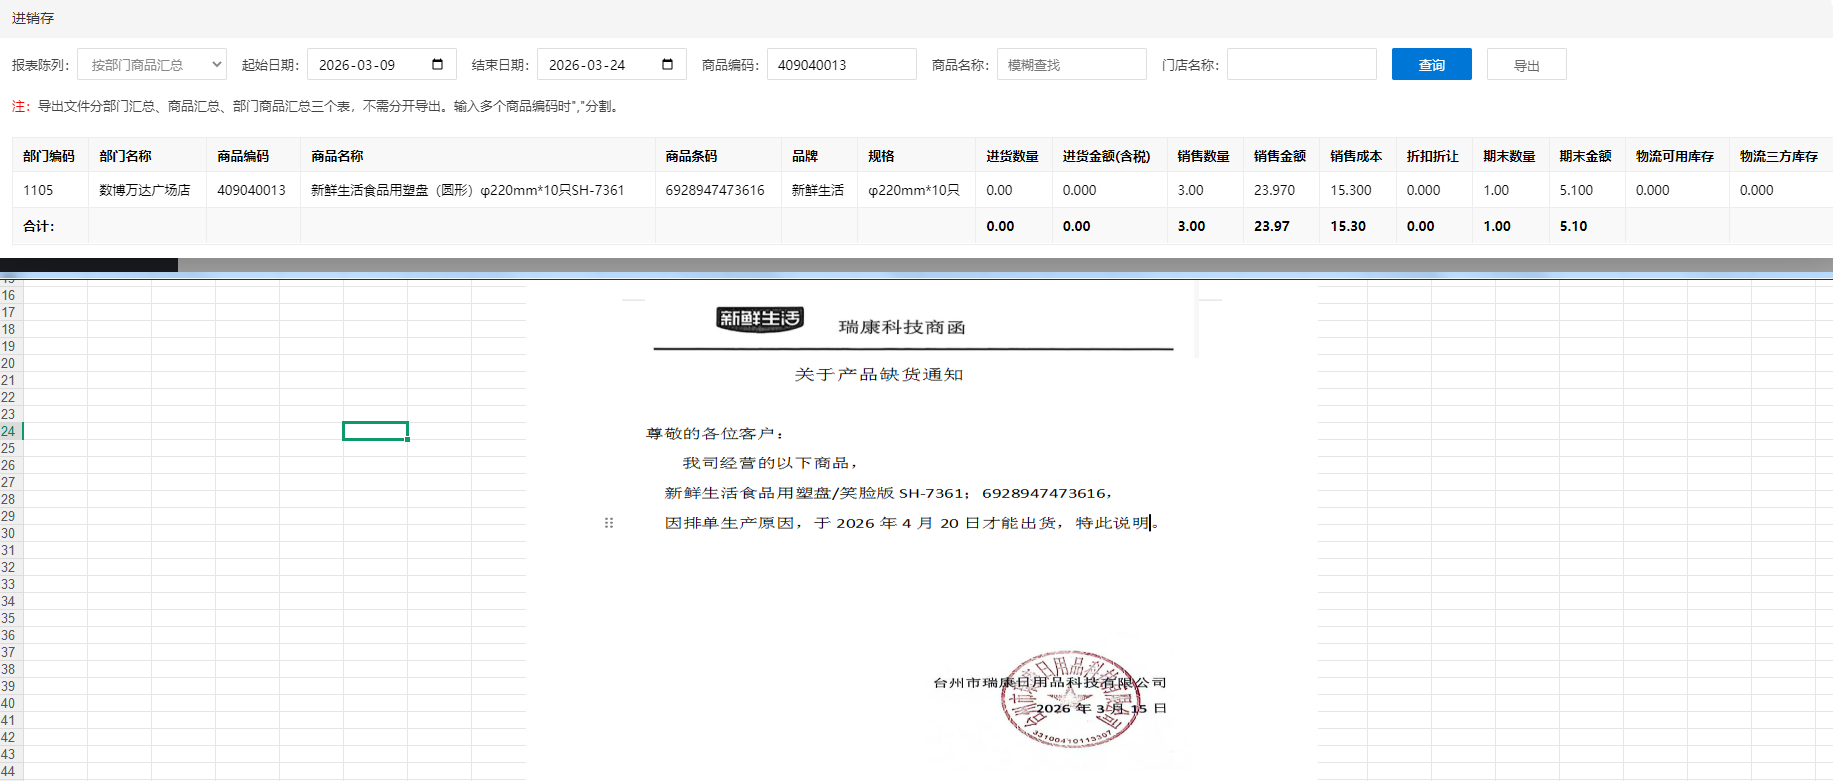This screenshot has height=781, width=1833.
Task: Expand the 报表陈列 dropdown
Action: point(152,64)
